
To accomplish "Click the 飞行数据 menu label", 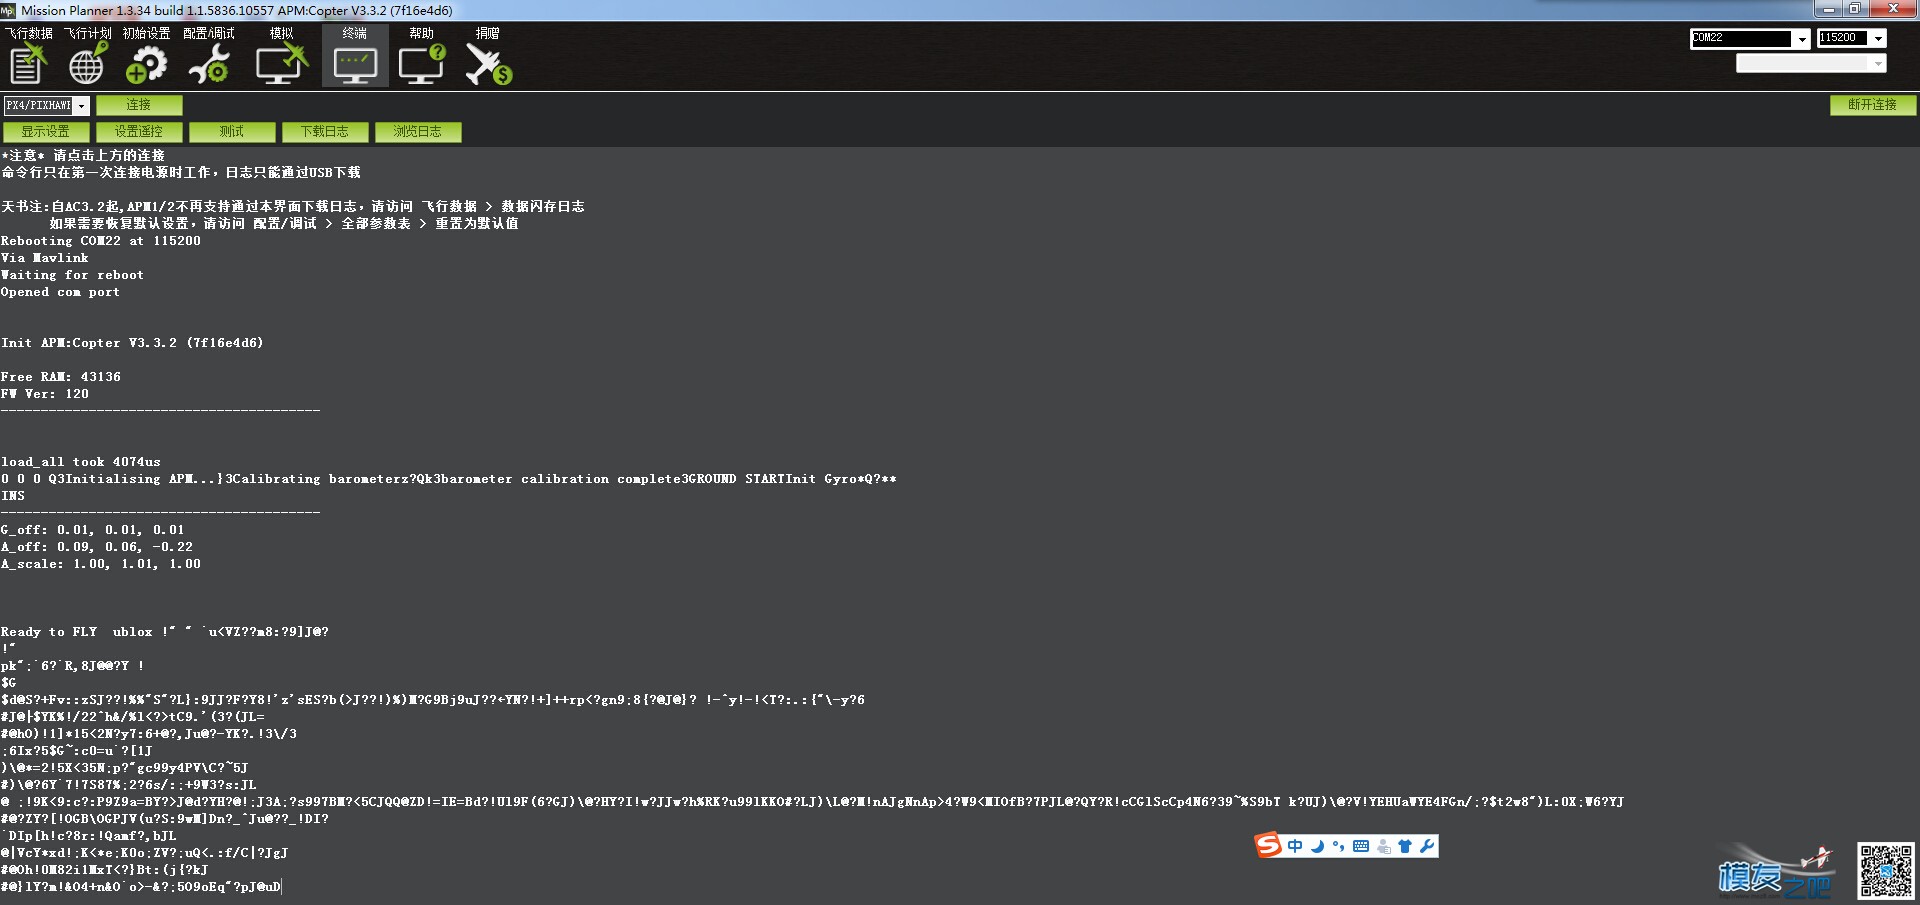I will click(x=29, y=34).
